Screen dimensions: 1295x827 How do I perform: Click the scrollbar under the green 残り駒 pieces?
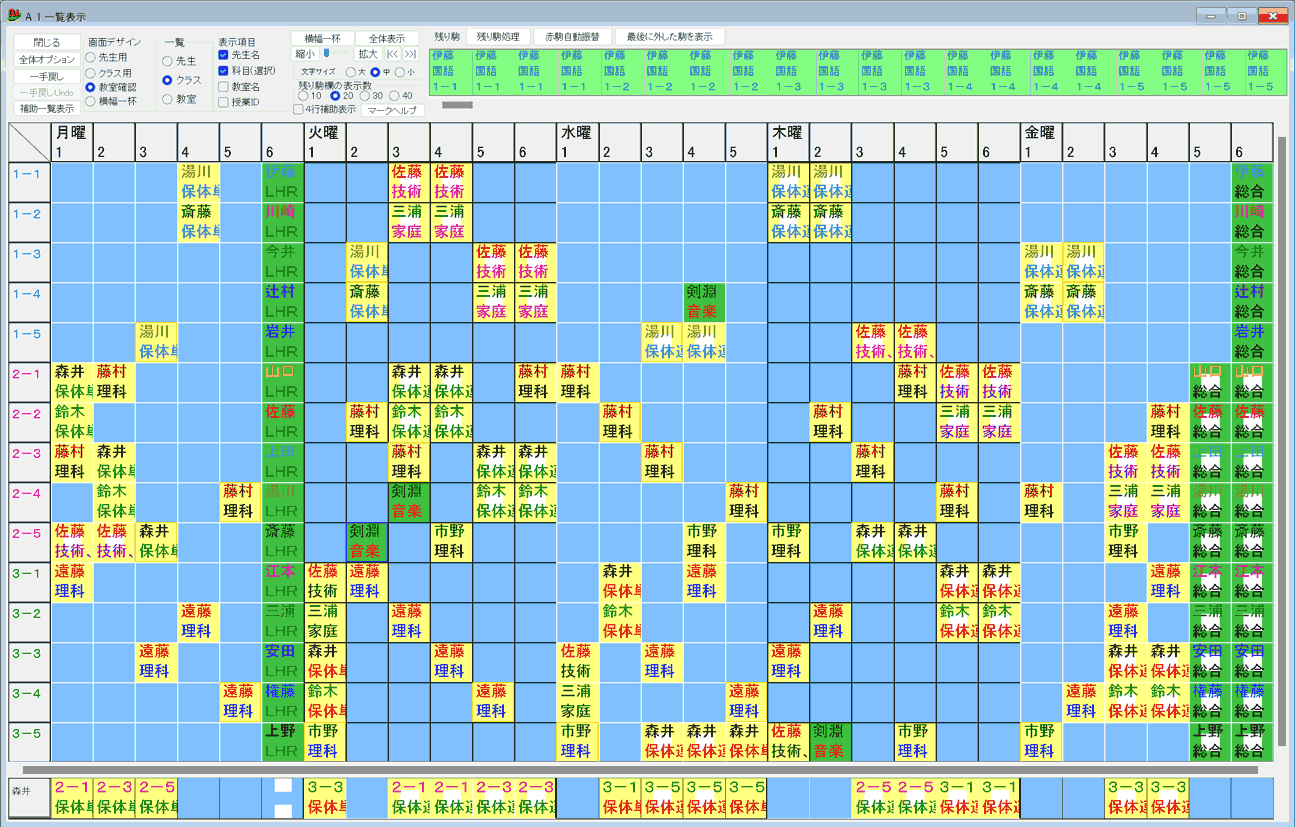coord(458,104)
